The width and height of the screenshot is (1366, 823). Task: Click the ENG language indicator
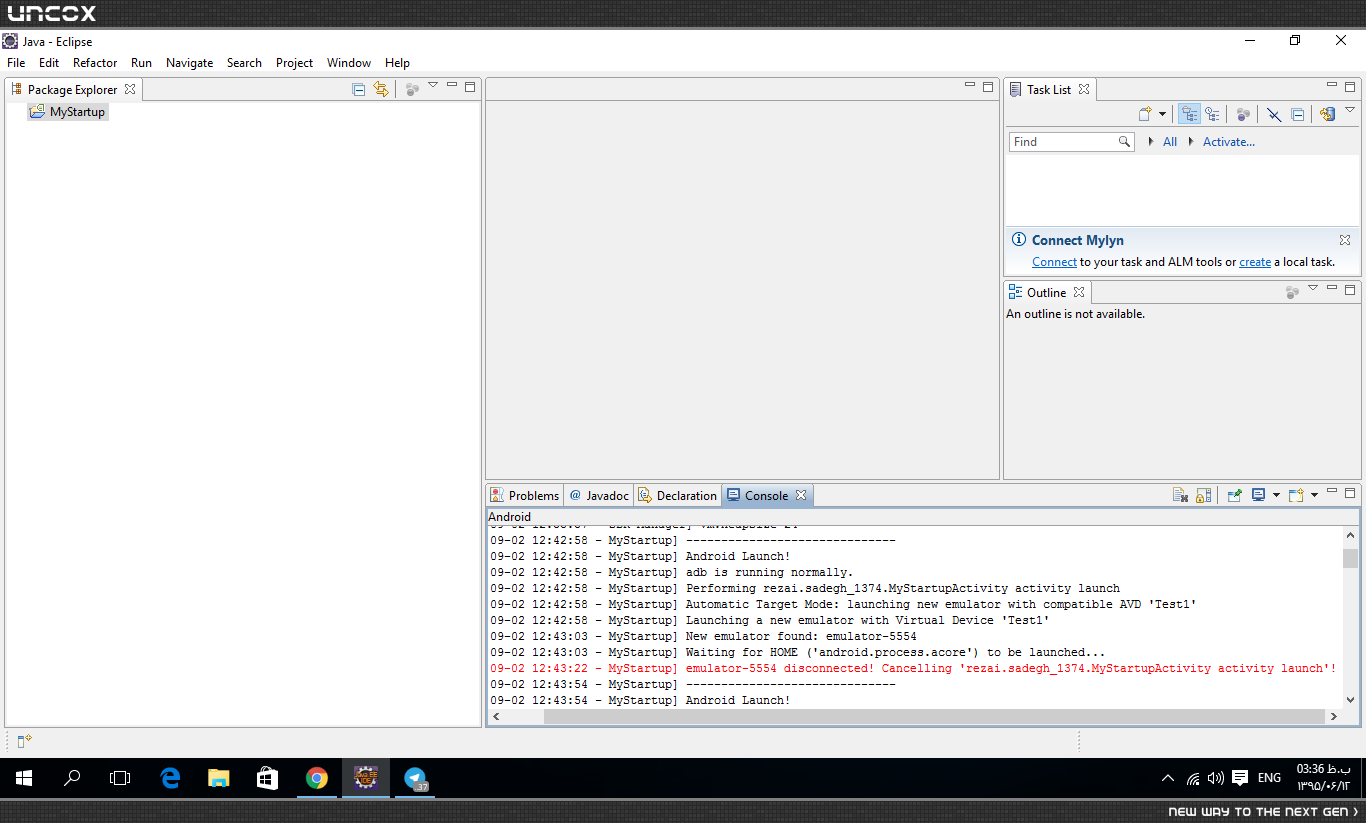[x=1269, y=778]
